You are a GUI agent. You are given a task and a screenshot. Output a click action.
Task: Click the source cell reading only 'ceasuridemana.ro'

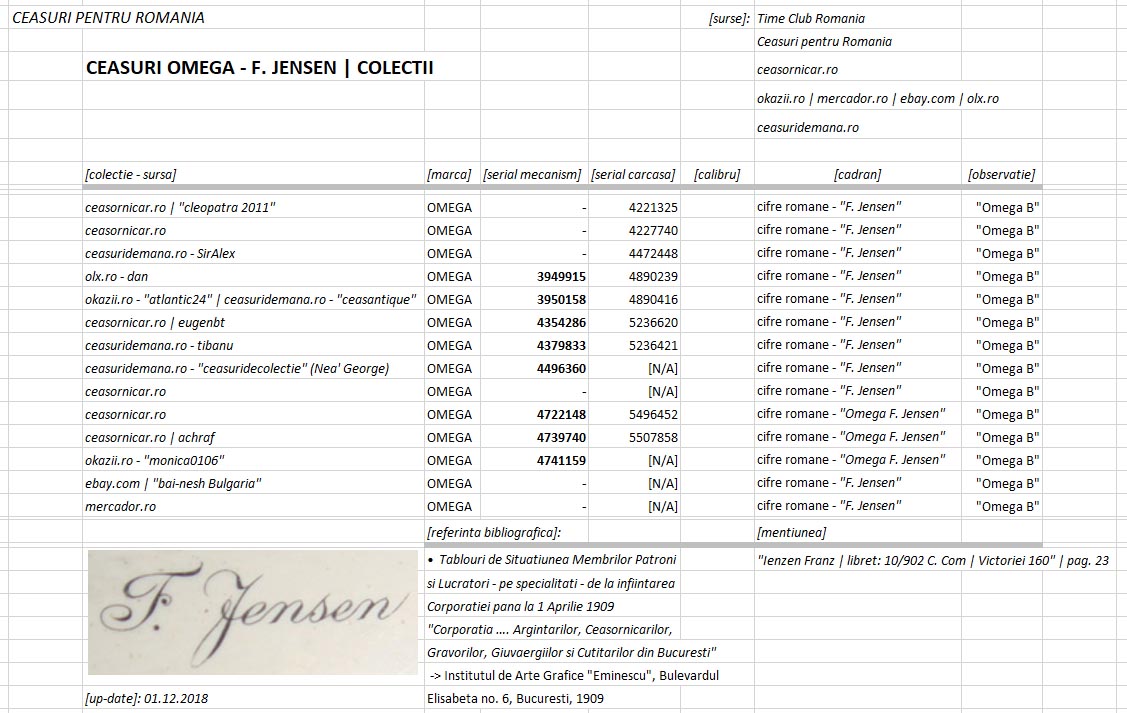(808, 127)
